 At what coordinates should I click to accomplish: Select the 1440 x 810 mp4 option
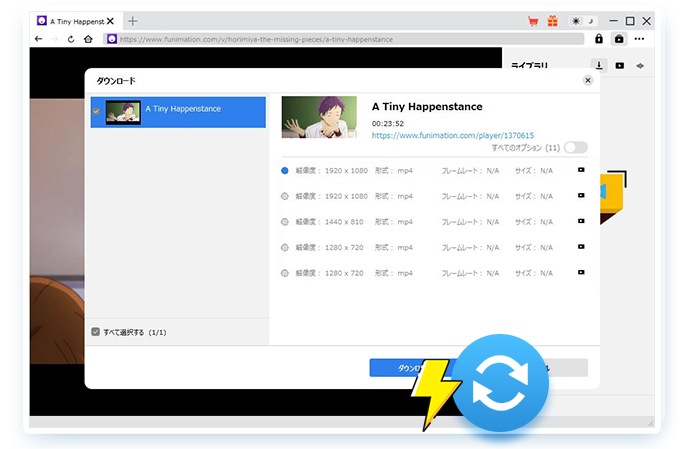[x=285, y=222]
